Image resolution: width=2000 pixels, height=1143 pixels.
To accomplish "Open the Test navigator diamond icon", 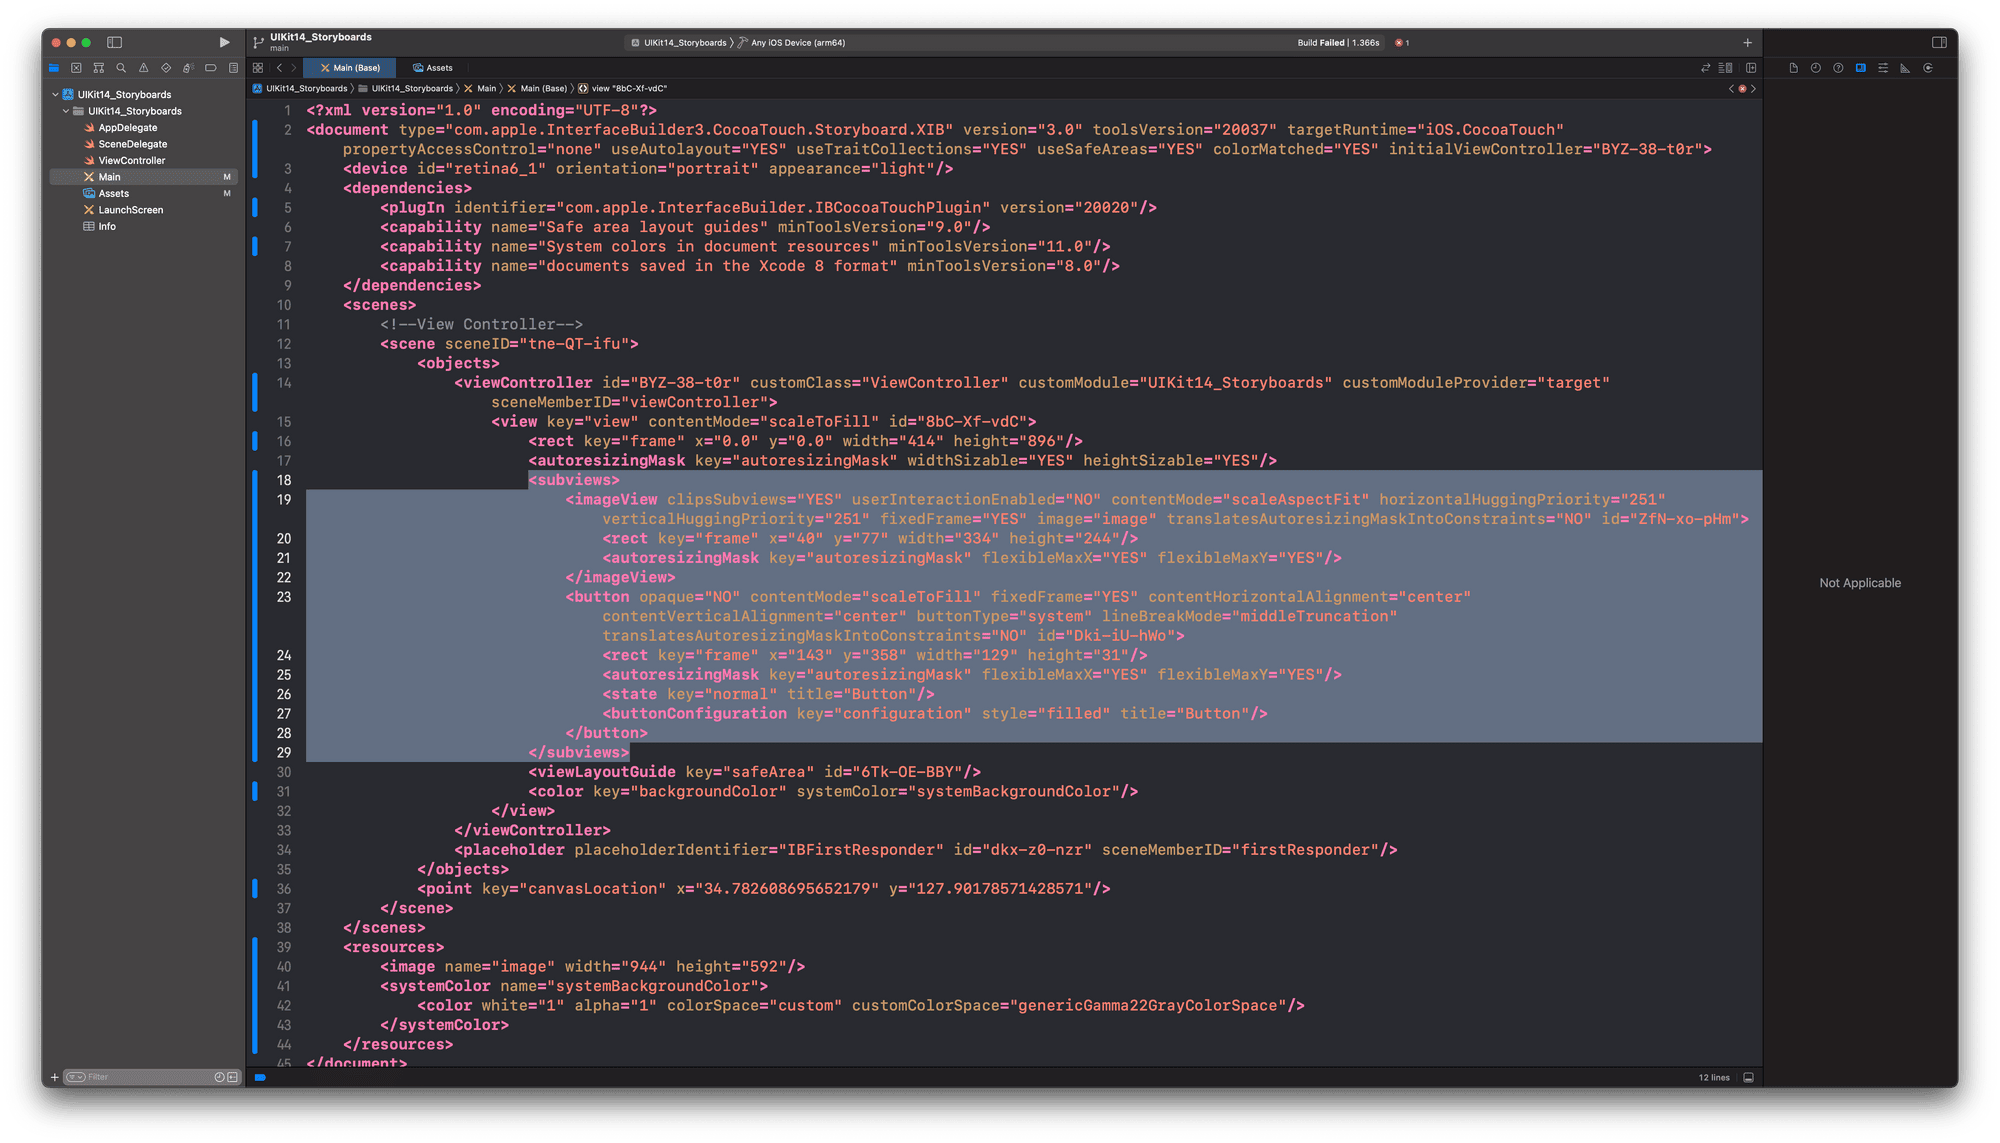I will pyautogui.click(x=166, y=68).
